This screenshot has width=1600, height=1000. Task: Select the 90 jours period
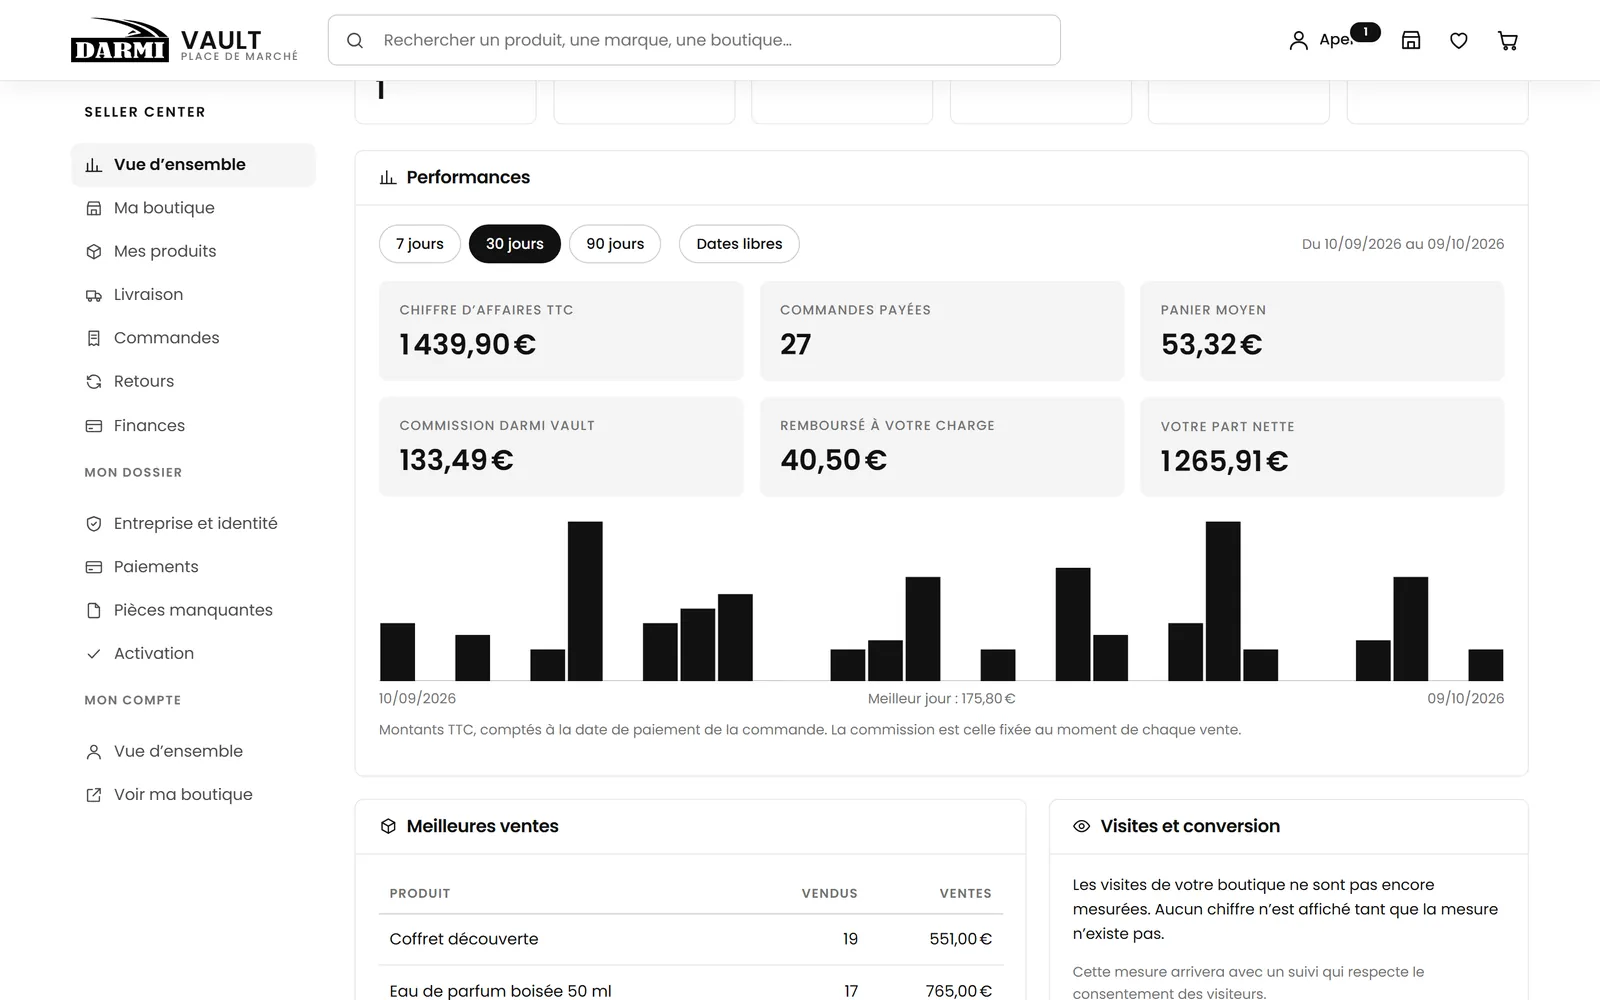tap(615, 244)
